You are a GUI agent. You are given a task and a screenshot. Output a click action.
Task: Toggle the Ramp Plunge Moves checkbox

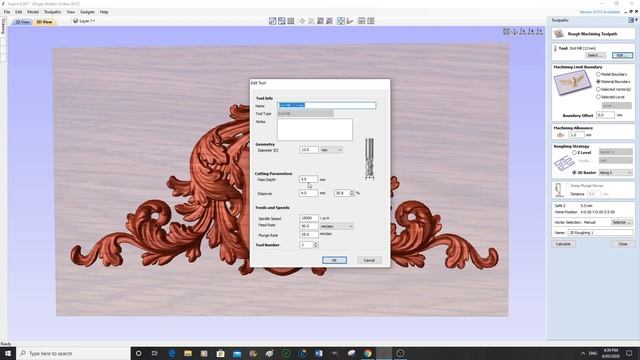[x=568, y=186]
